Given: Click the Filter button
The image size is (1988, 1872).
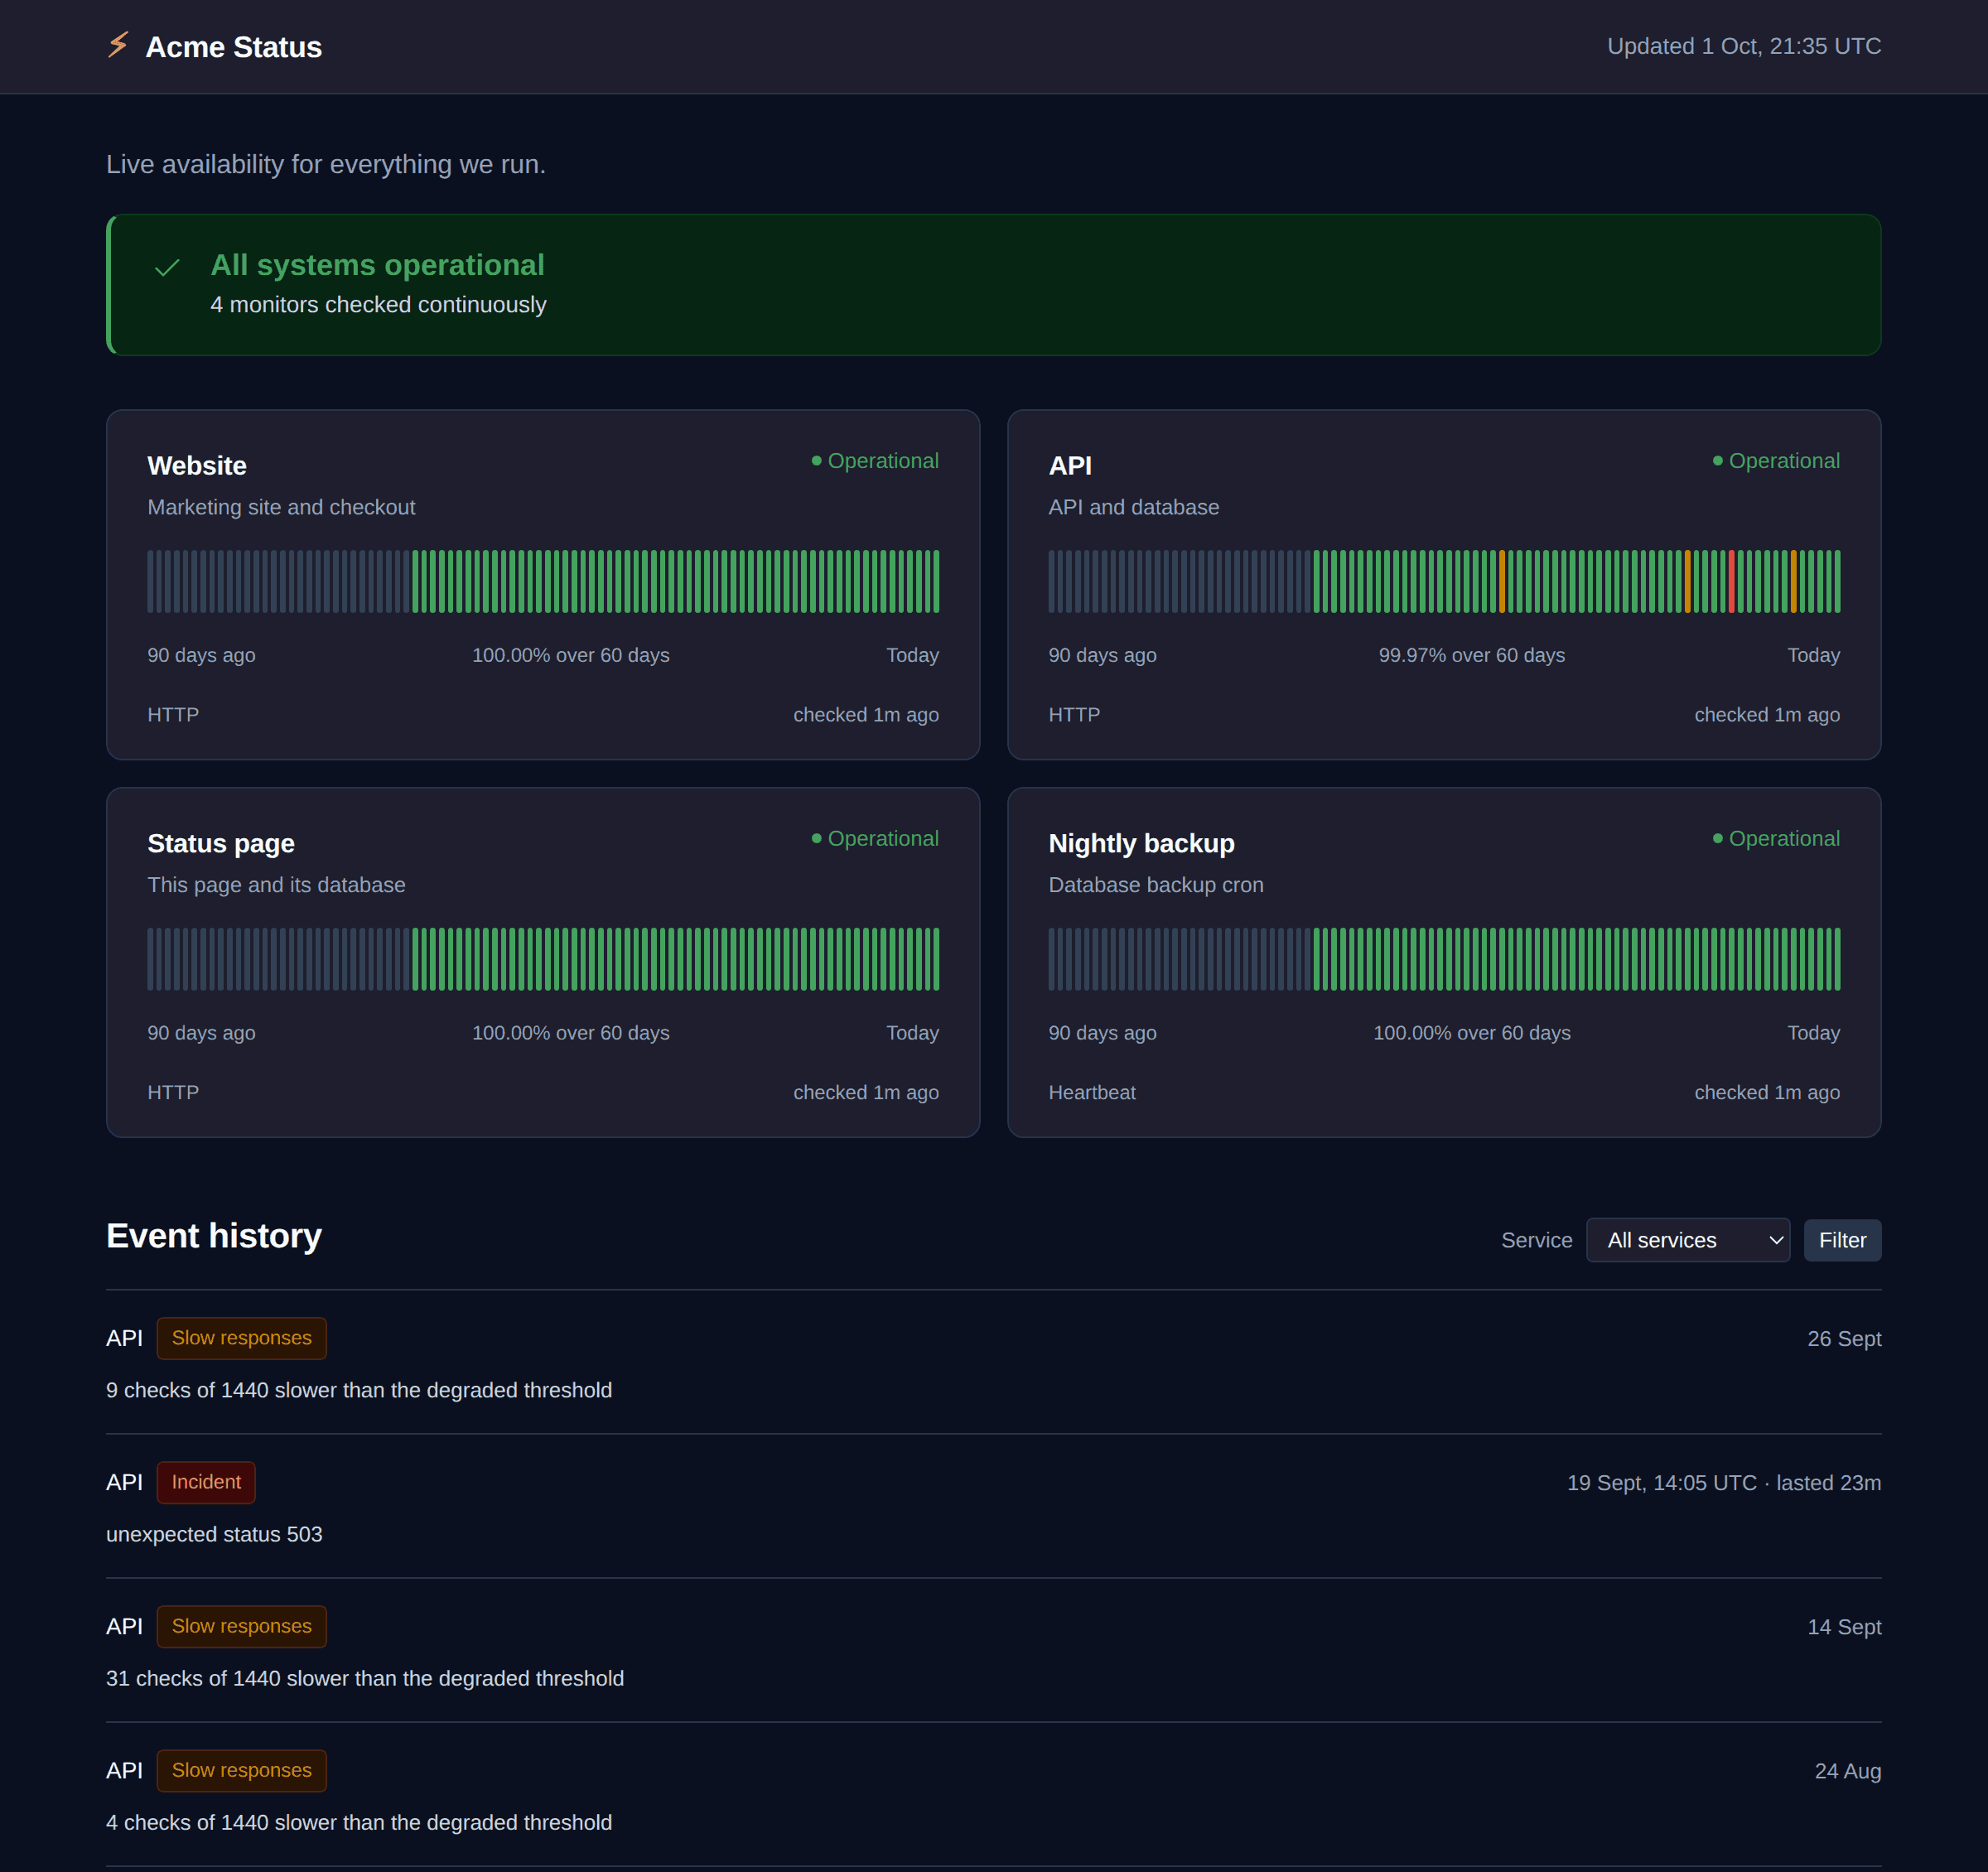Looking at the screenshot, I should pyautogui.click(x=1842, y=1240).
